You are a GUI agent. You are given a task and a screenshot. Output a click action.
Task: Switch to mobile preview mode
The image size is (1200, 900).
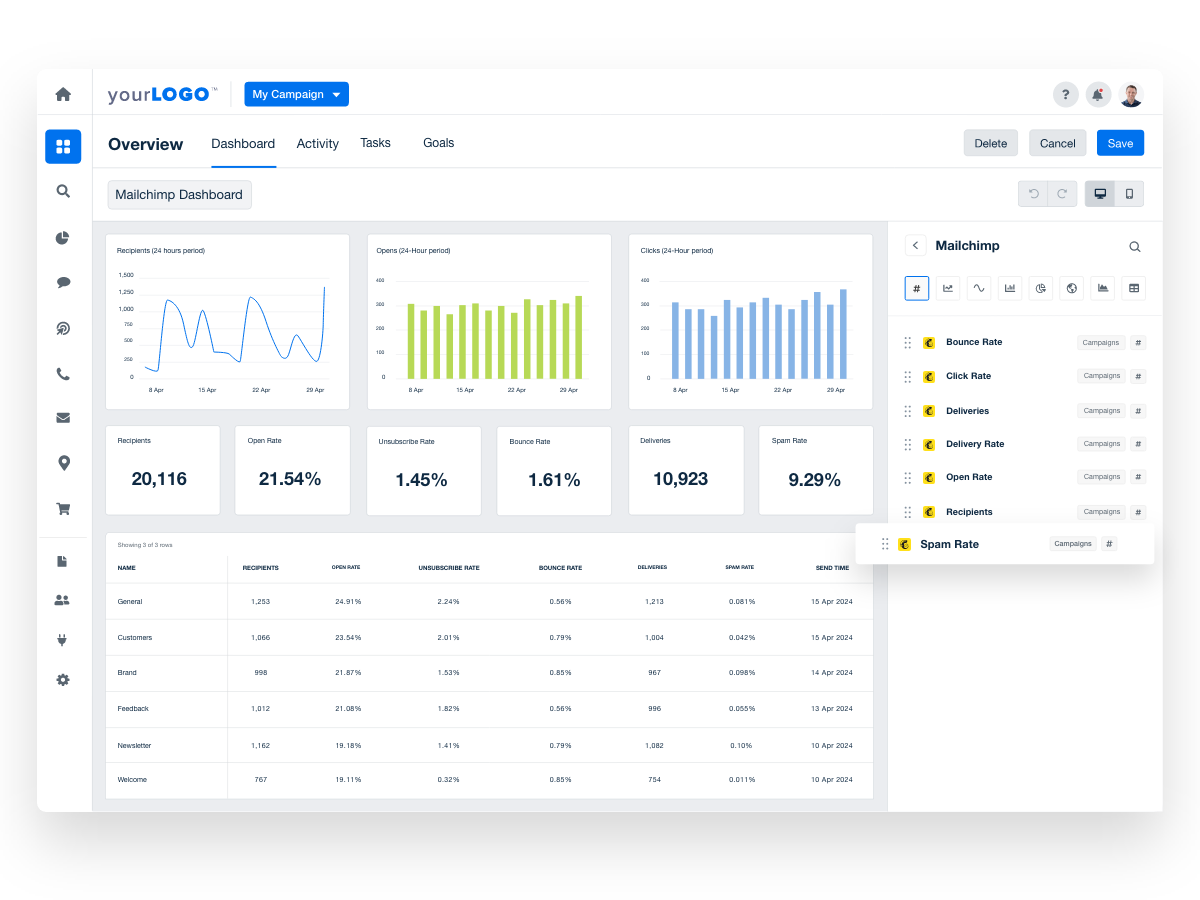1129,193
